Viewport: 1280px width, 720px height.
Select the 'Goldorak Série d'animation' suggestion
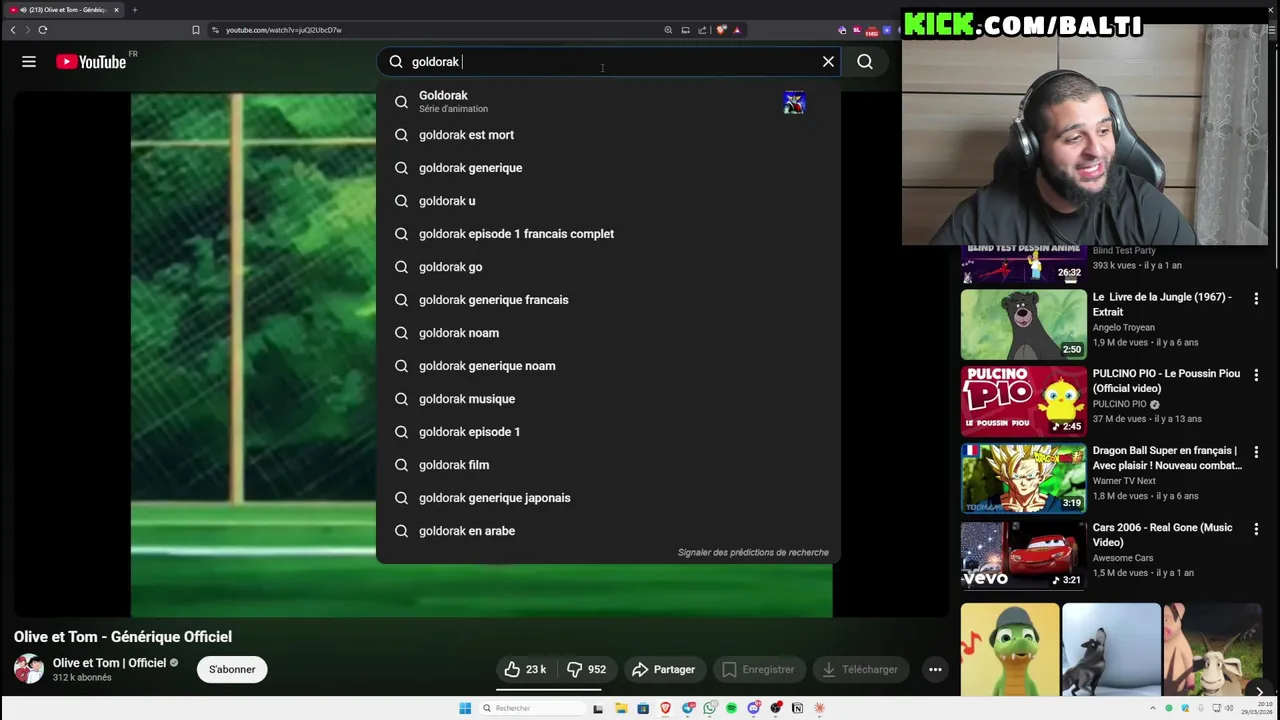tap(608, 101)
